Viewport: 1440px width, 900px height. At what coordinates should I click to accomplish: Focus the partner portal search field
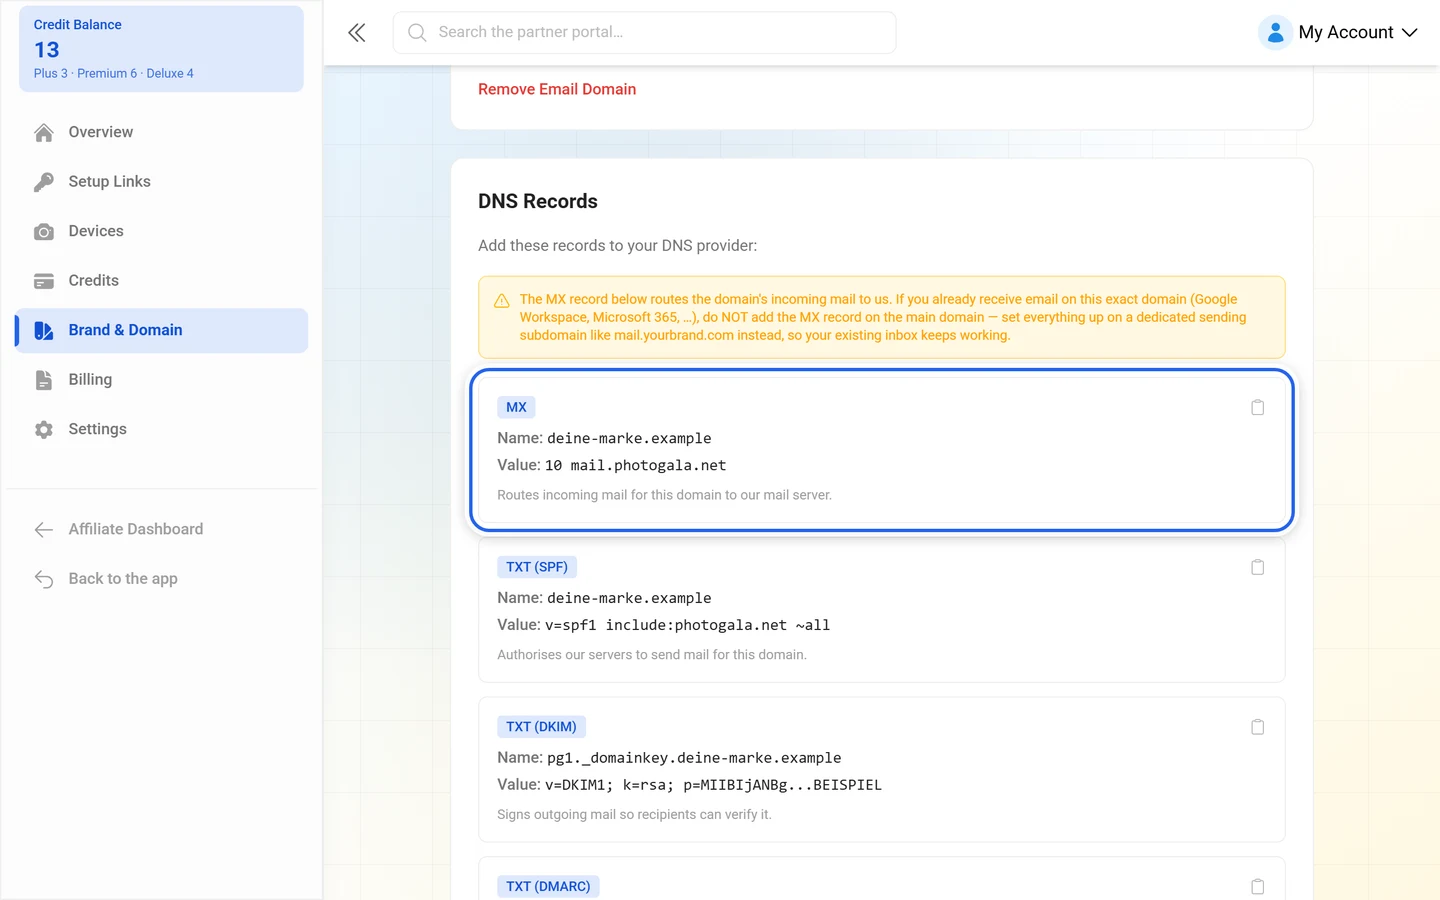pos(644,33)
